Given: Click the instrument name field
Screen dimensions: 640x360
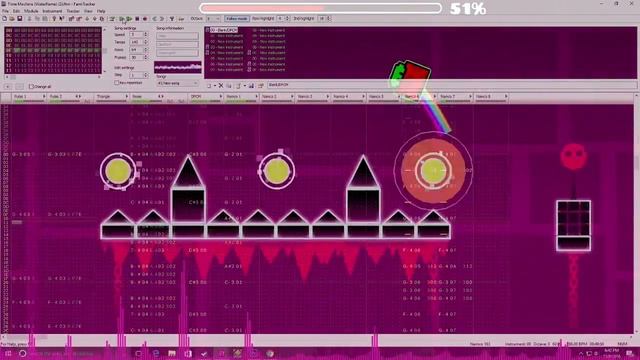Looking at the screenshot, I should (452, 85).
